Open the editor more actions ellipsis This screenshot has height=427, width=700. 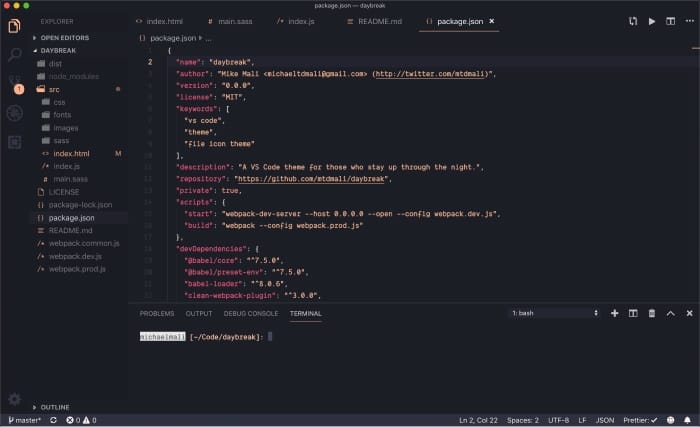pos(689,21)
